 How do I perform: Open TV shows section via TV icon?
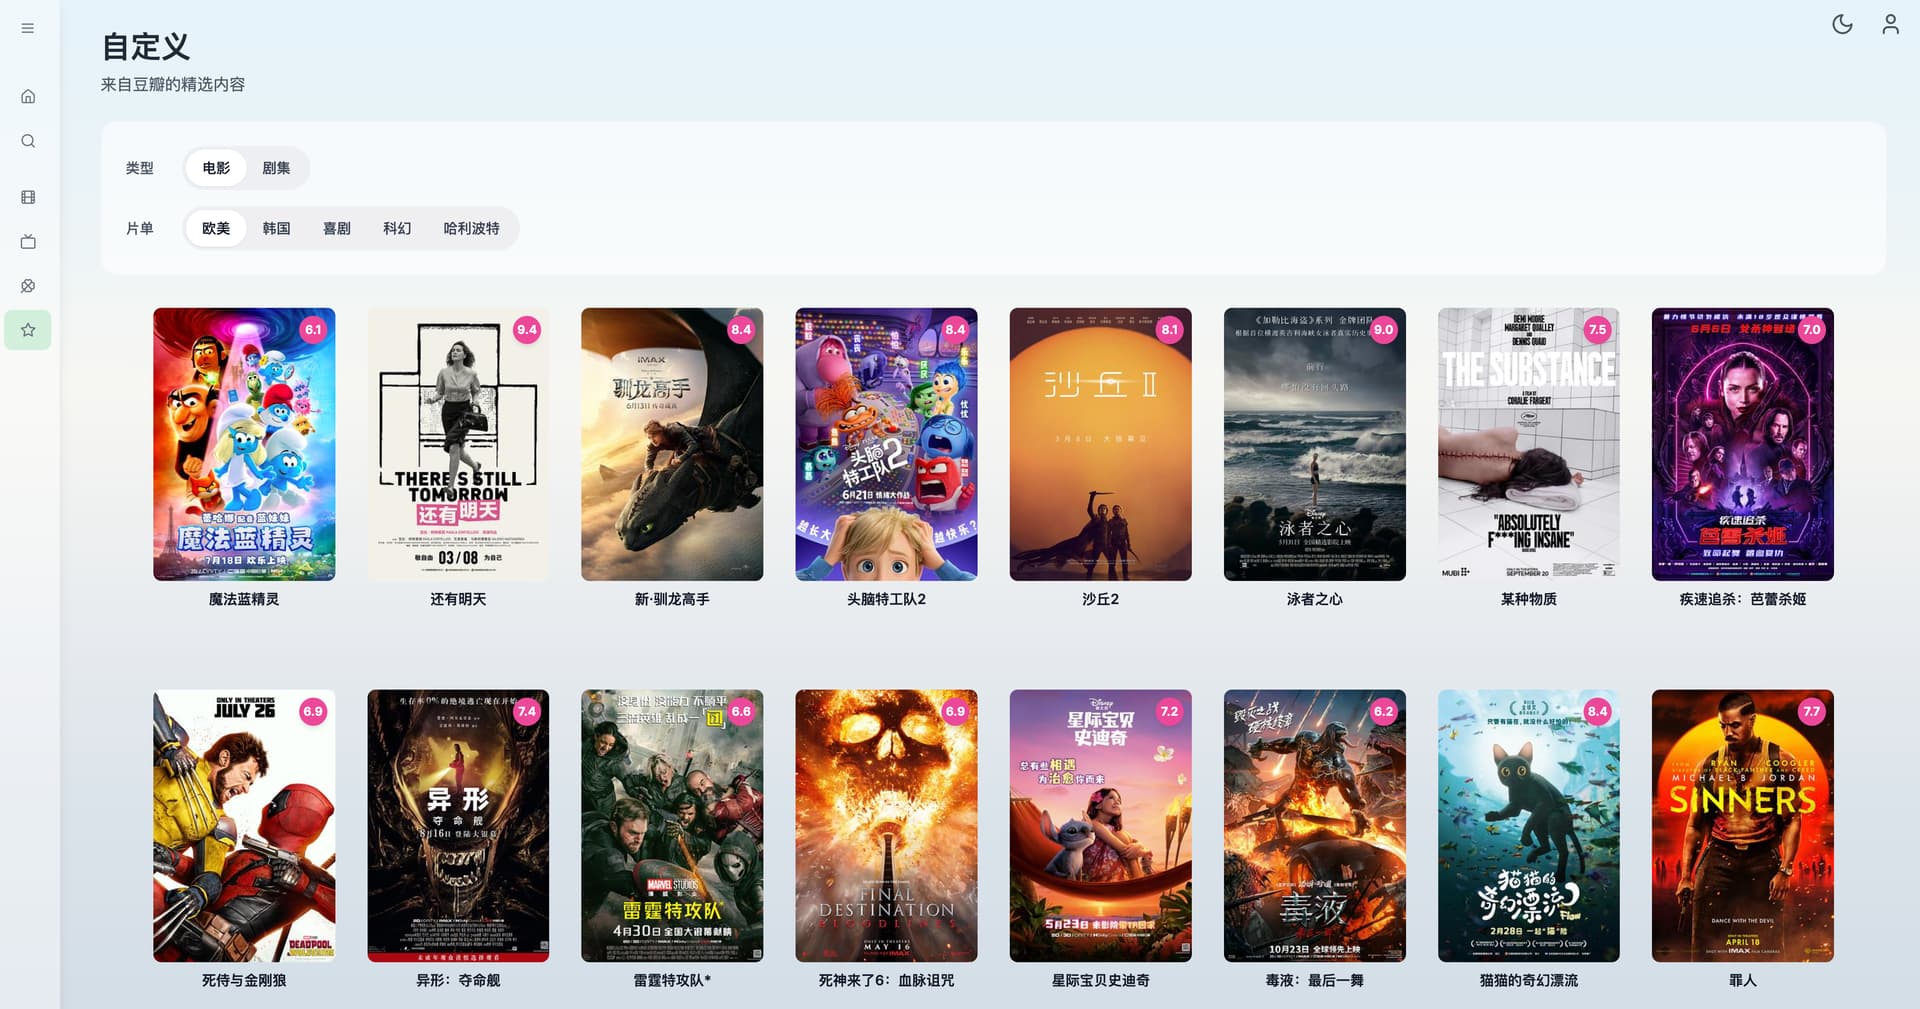click(x=28, y=241)
